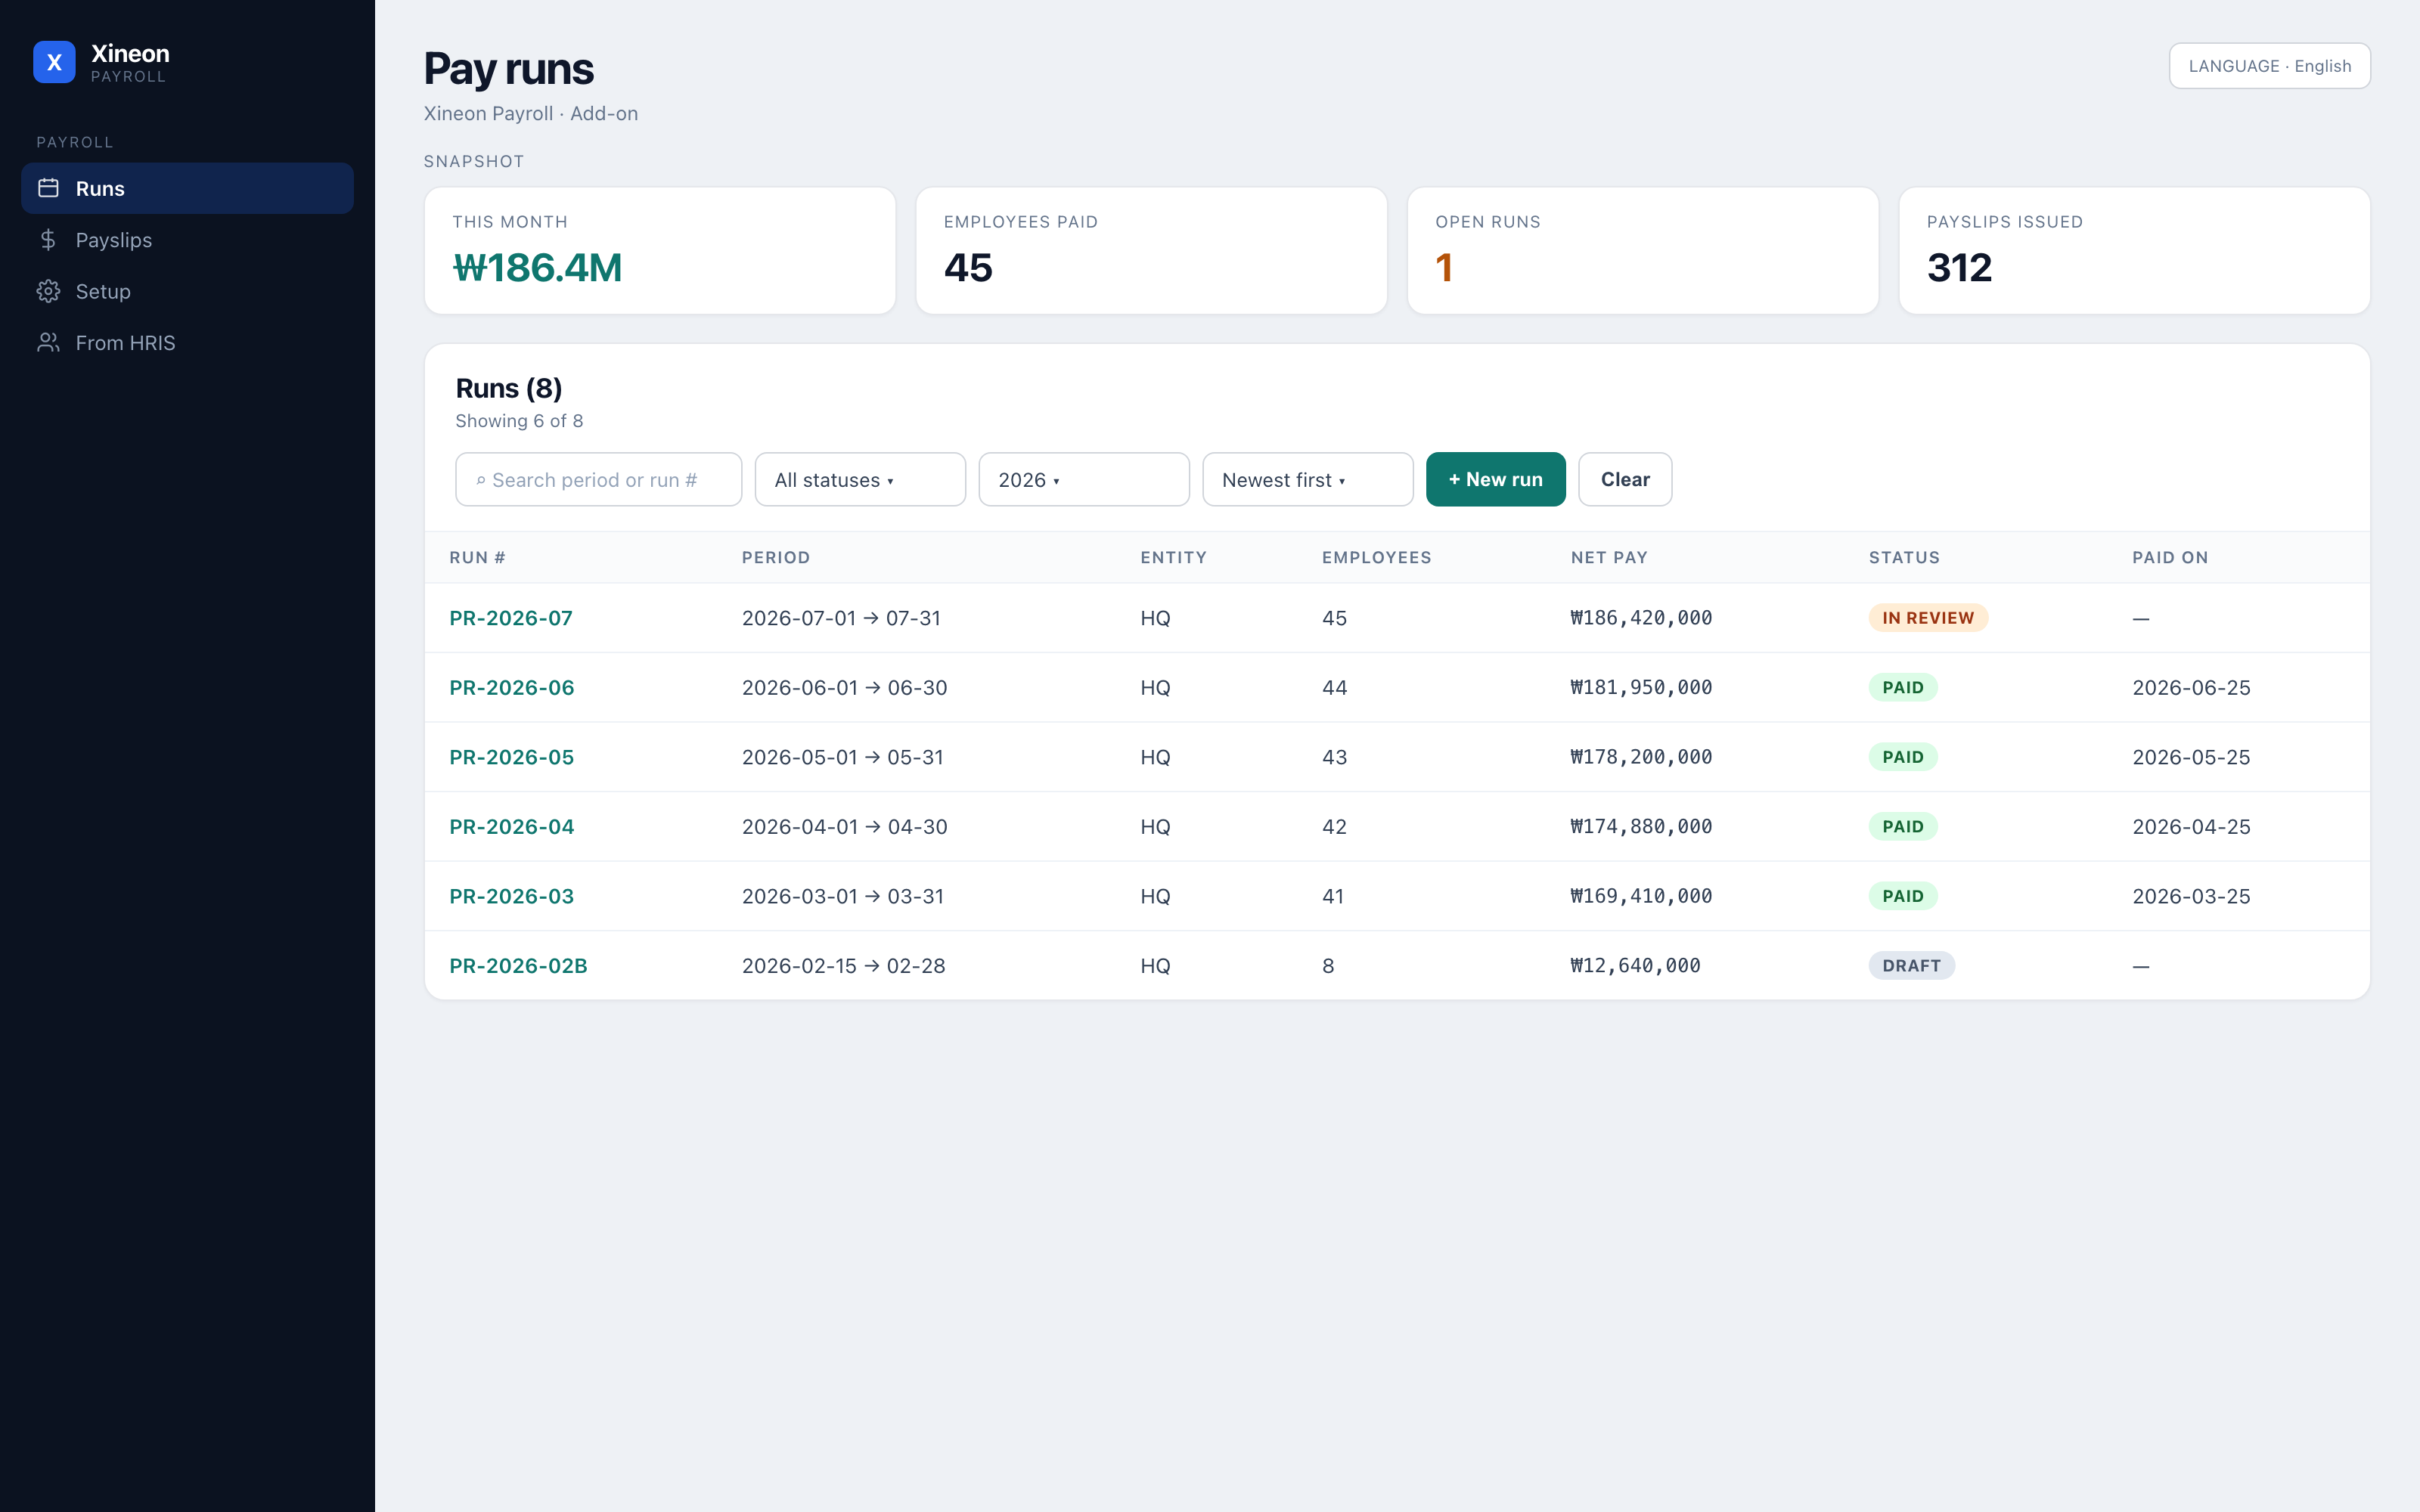The width and height of the screenshot is (2420, 1512).
Task: Click period 2026-05-01 → 05-31
Action: pos(842,757)
